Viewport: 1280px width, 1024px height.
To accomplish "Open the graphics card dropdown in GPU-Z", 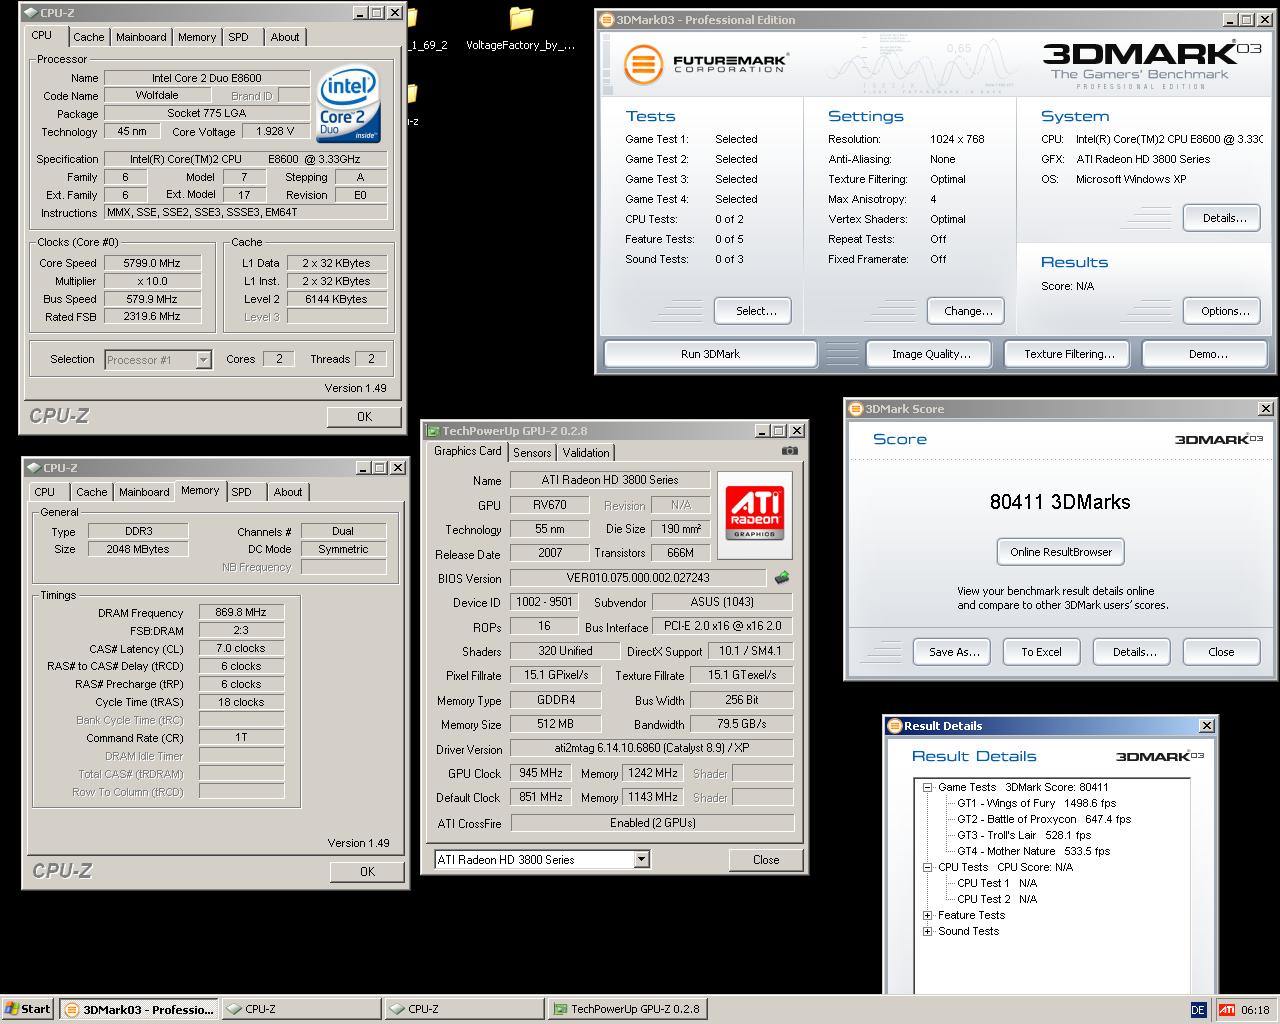I will [x=641, y=860].
